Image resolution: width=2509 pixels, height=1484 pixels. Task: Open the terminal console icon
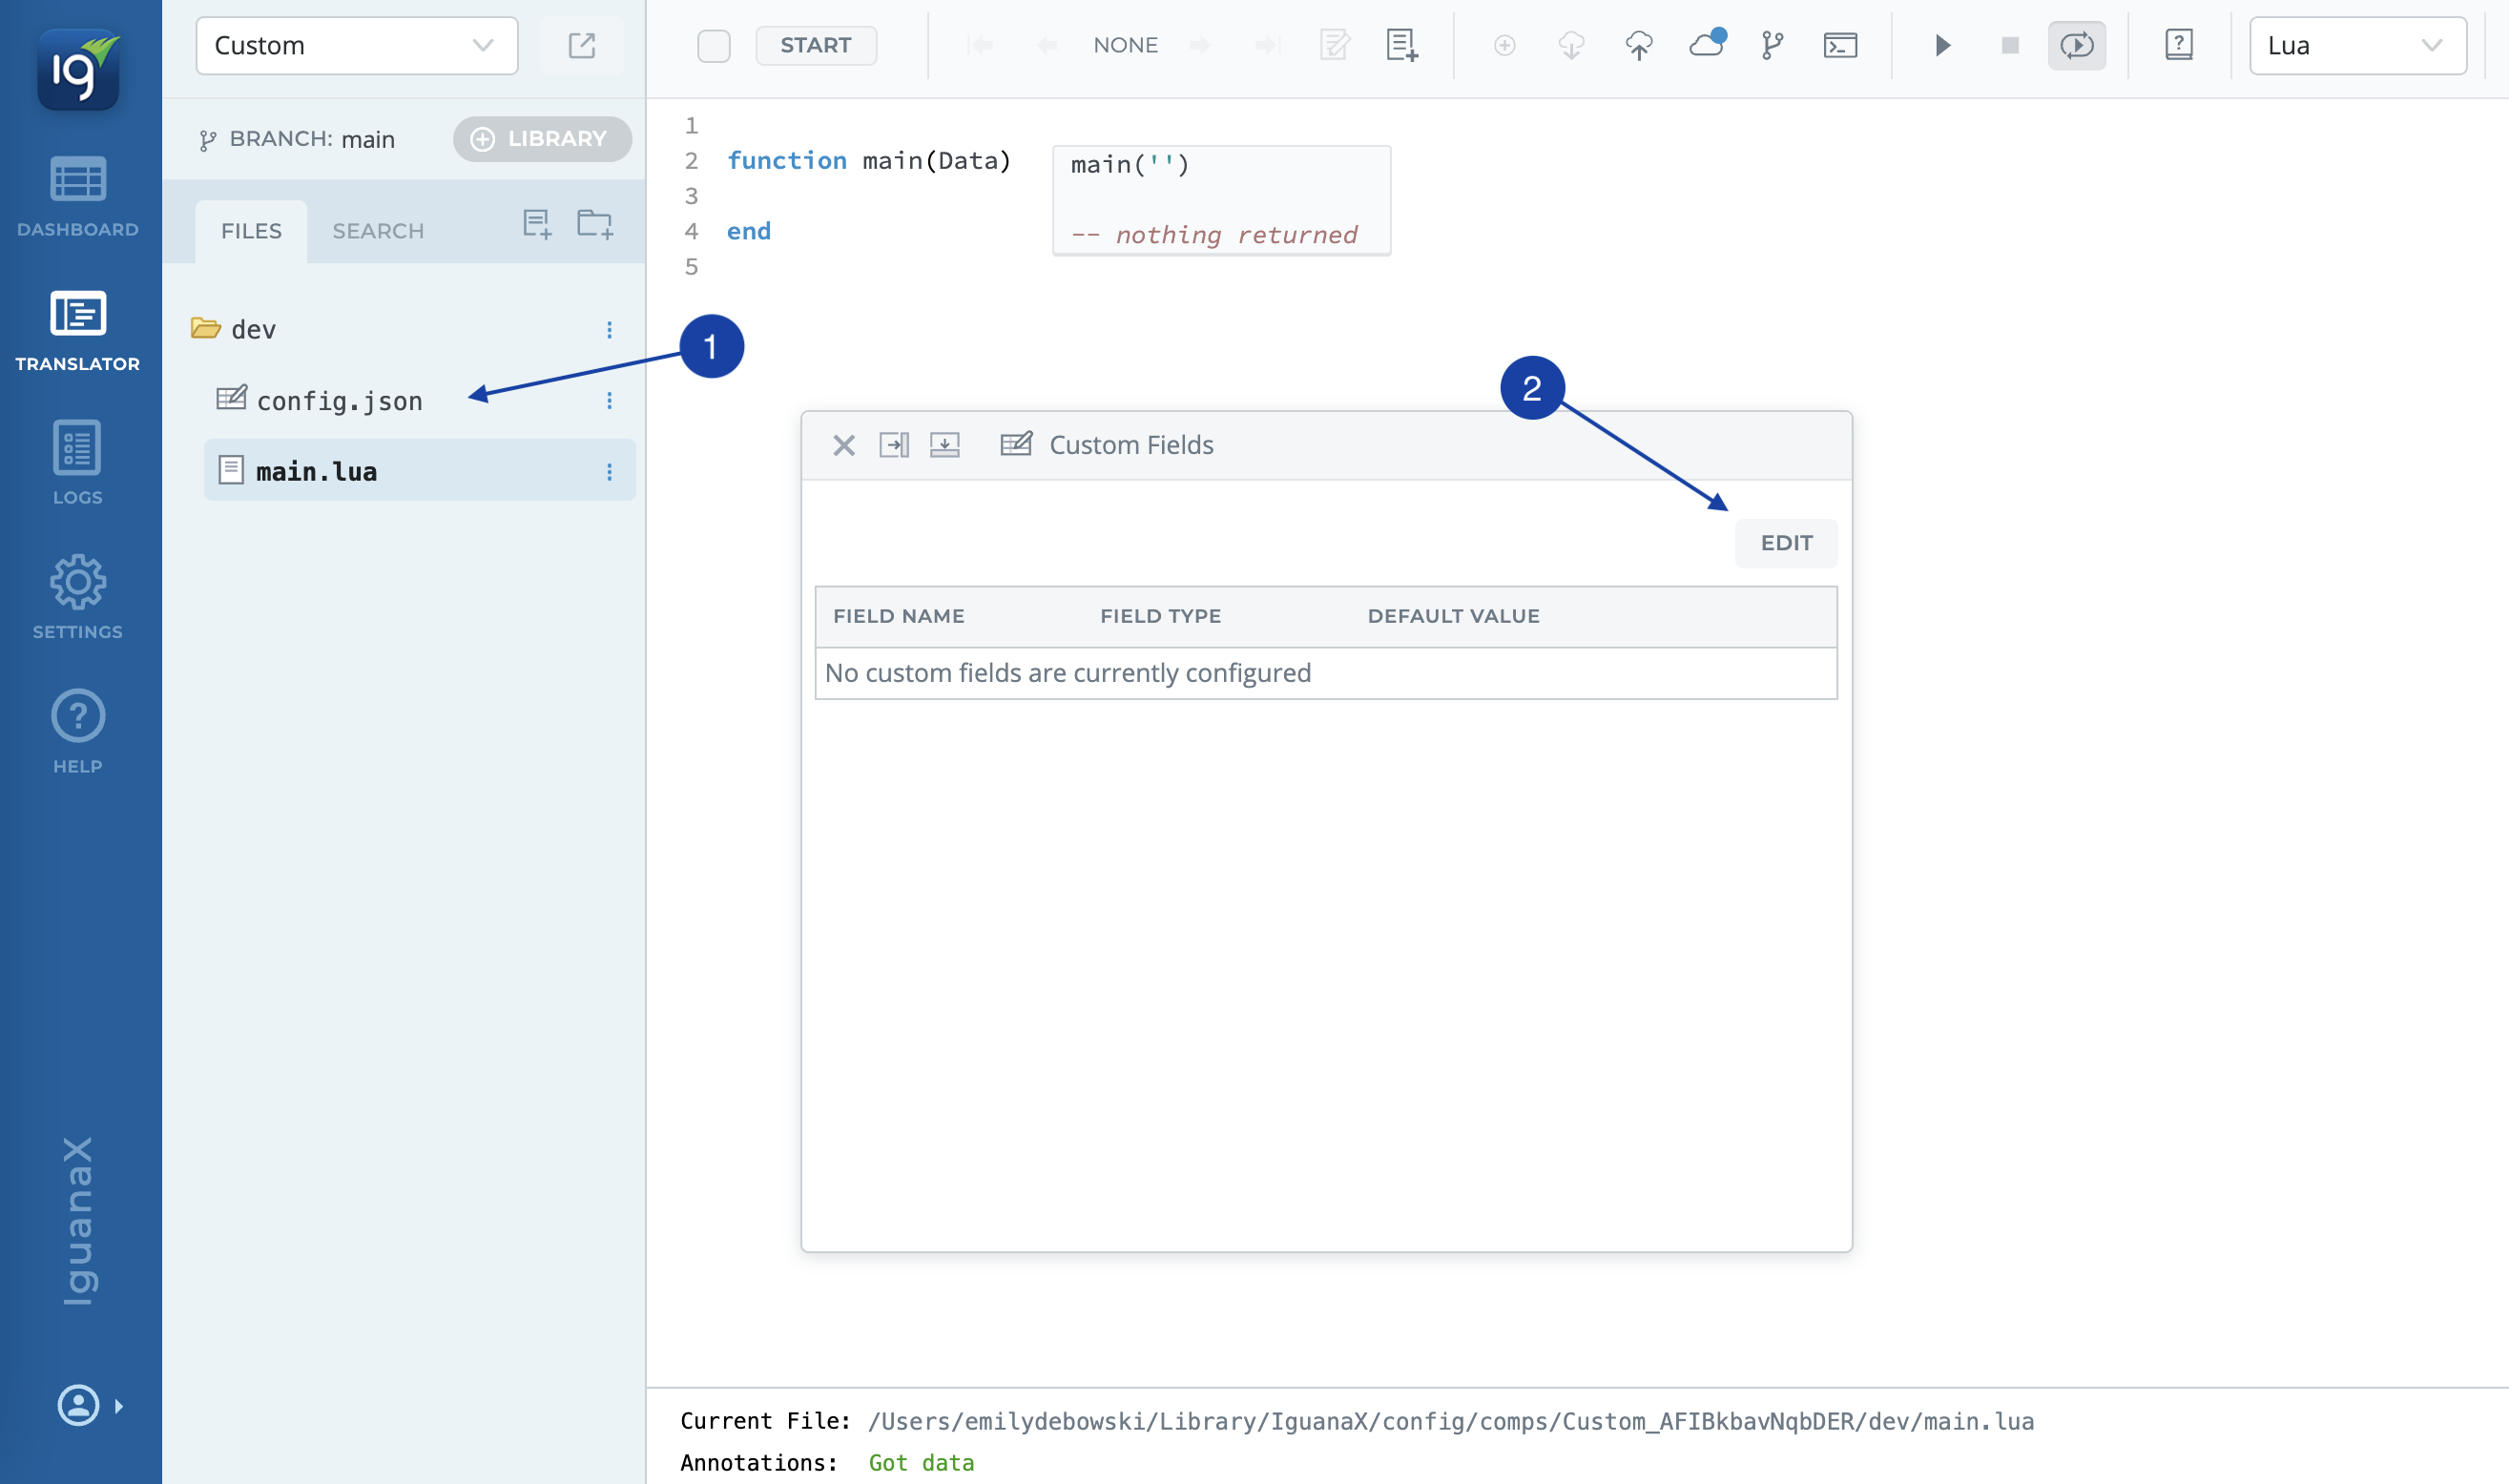click(1839, 45)
